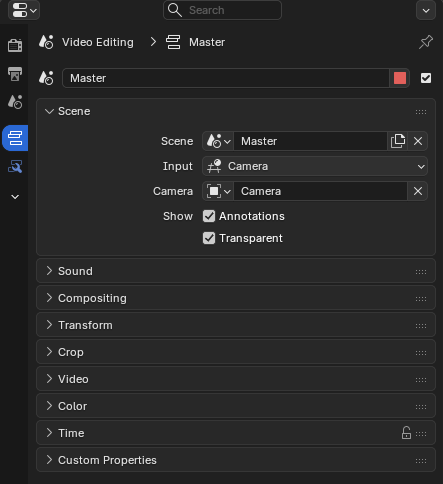Click the Scene panel drag grip
Viewport: 443px width, 484px height.
421,112
